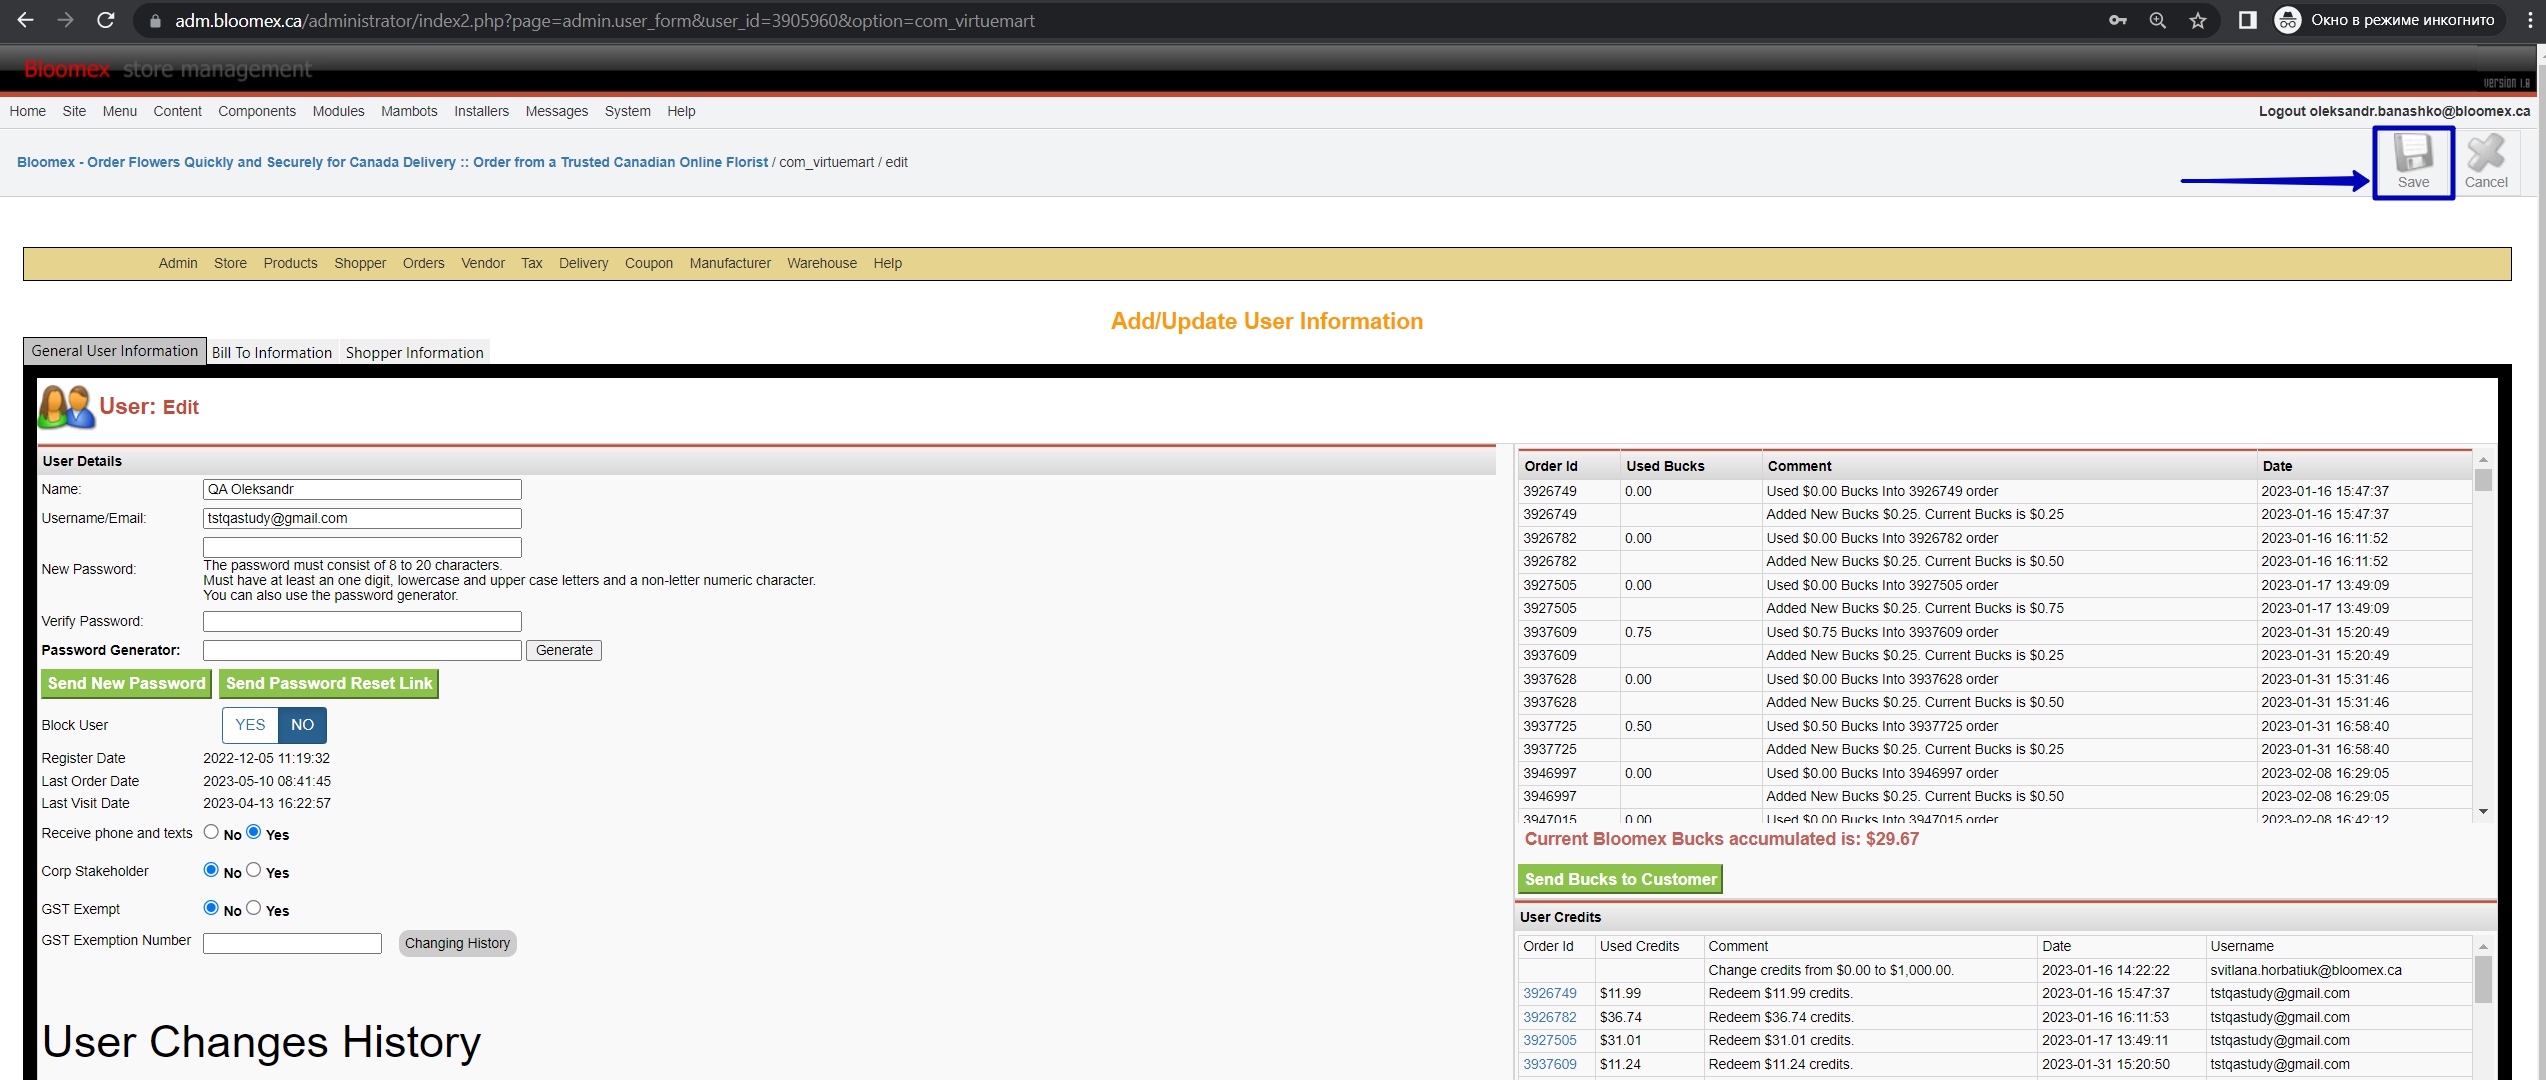Switch to Bill To Information tab
This screenshot has height=1080, width=2546.
pyautogui.click(x=272, y=352)
